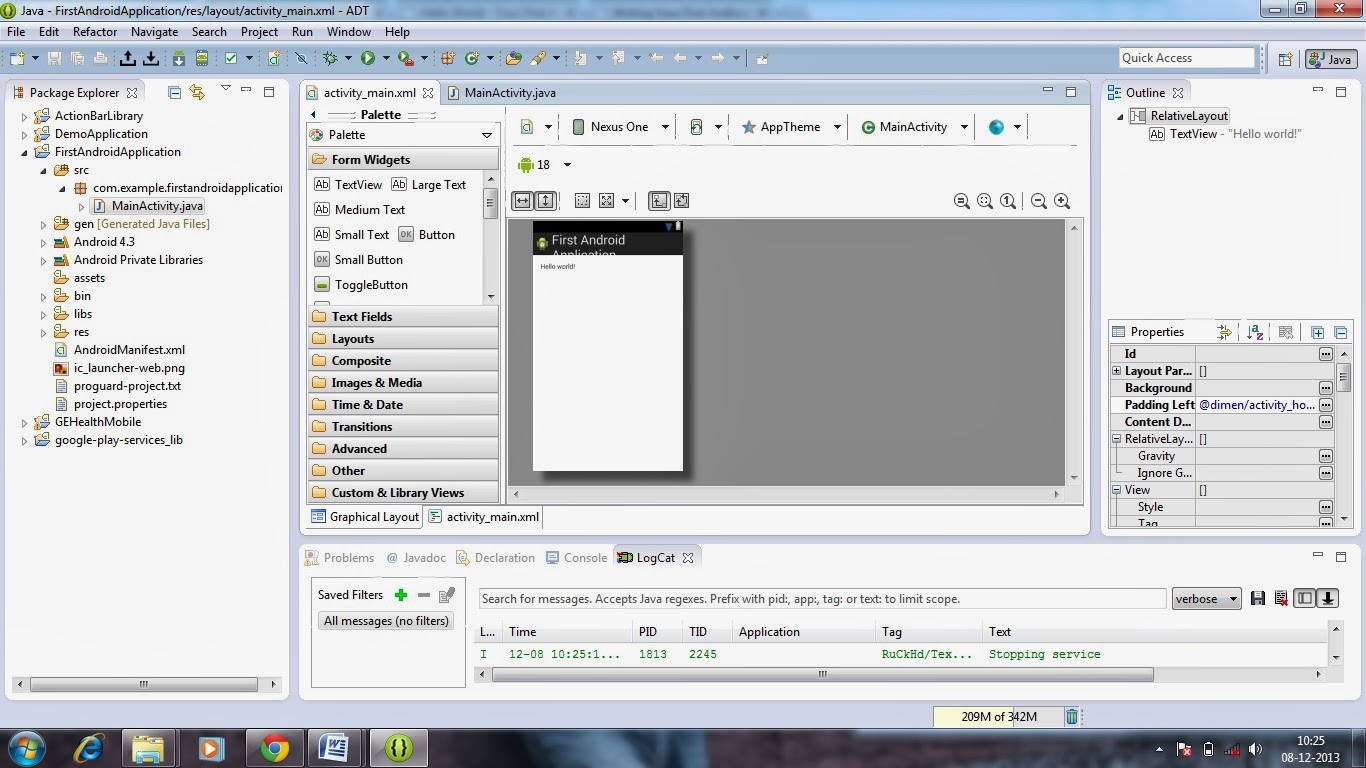The width and height of the screenshot is (1366, 768).
Task: Expand the Layout Params property group
Action: tap(1117, 371)
